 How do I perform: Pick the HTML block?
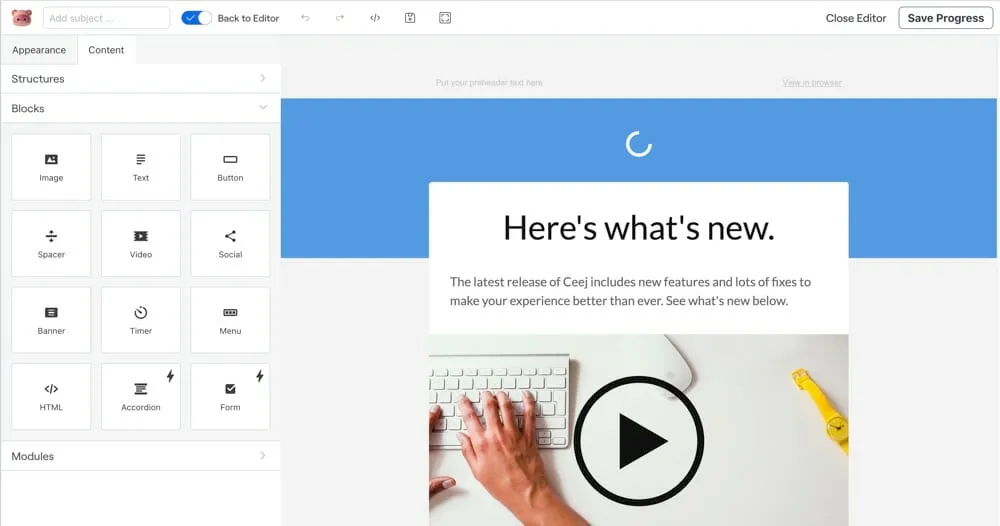pyautogui.click(x=51, y=396)
